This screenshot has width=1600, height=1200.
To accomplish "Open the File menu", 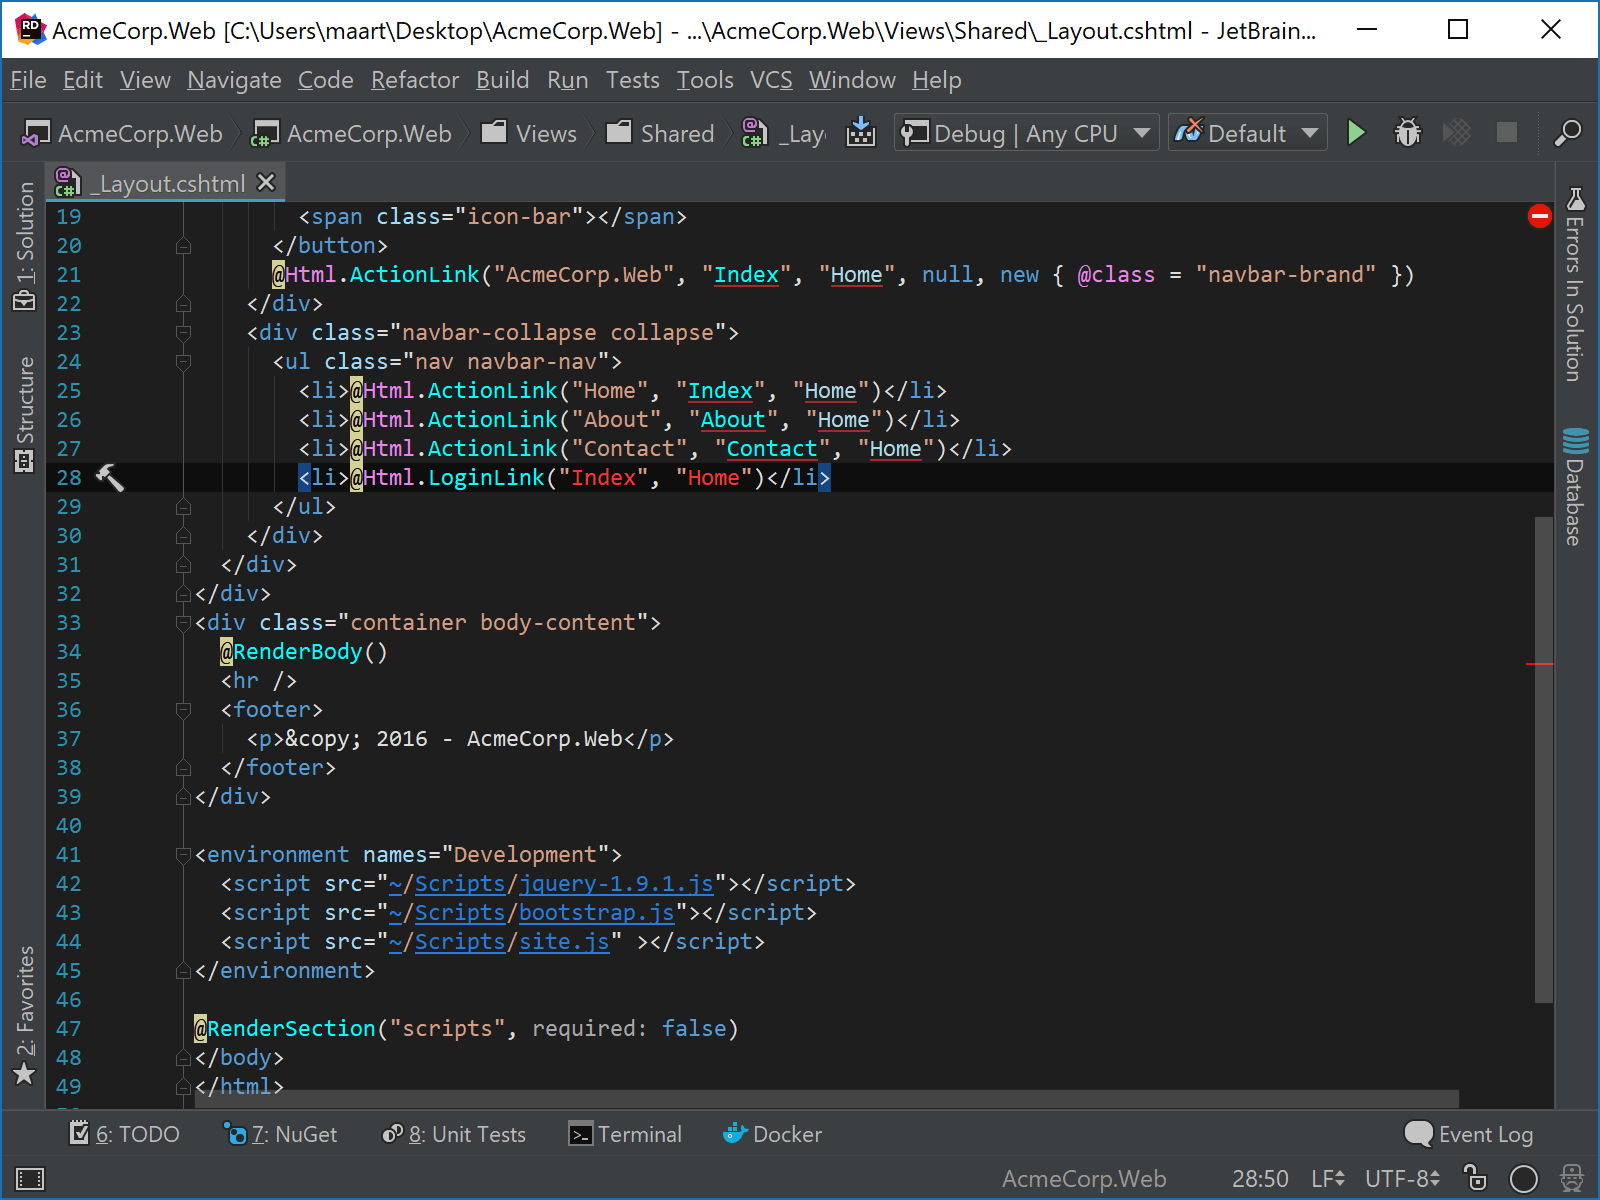I will 28,80.
